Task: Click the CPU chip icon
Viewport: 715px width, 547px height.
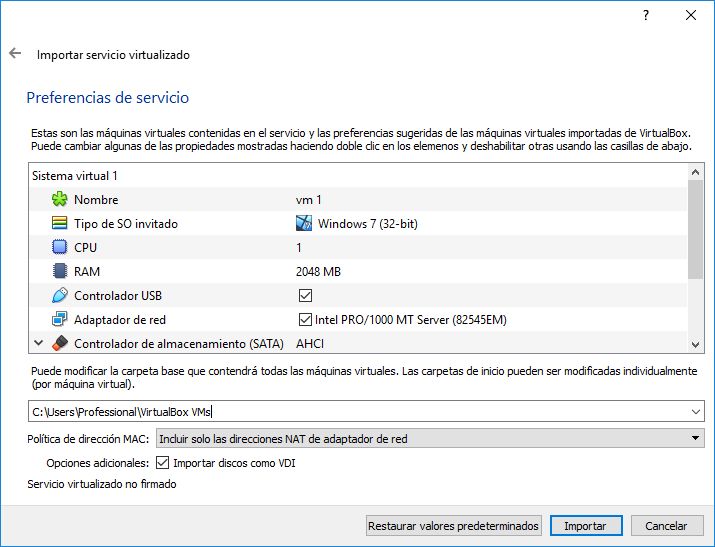Action: click(x=59, y=247)
